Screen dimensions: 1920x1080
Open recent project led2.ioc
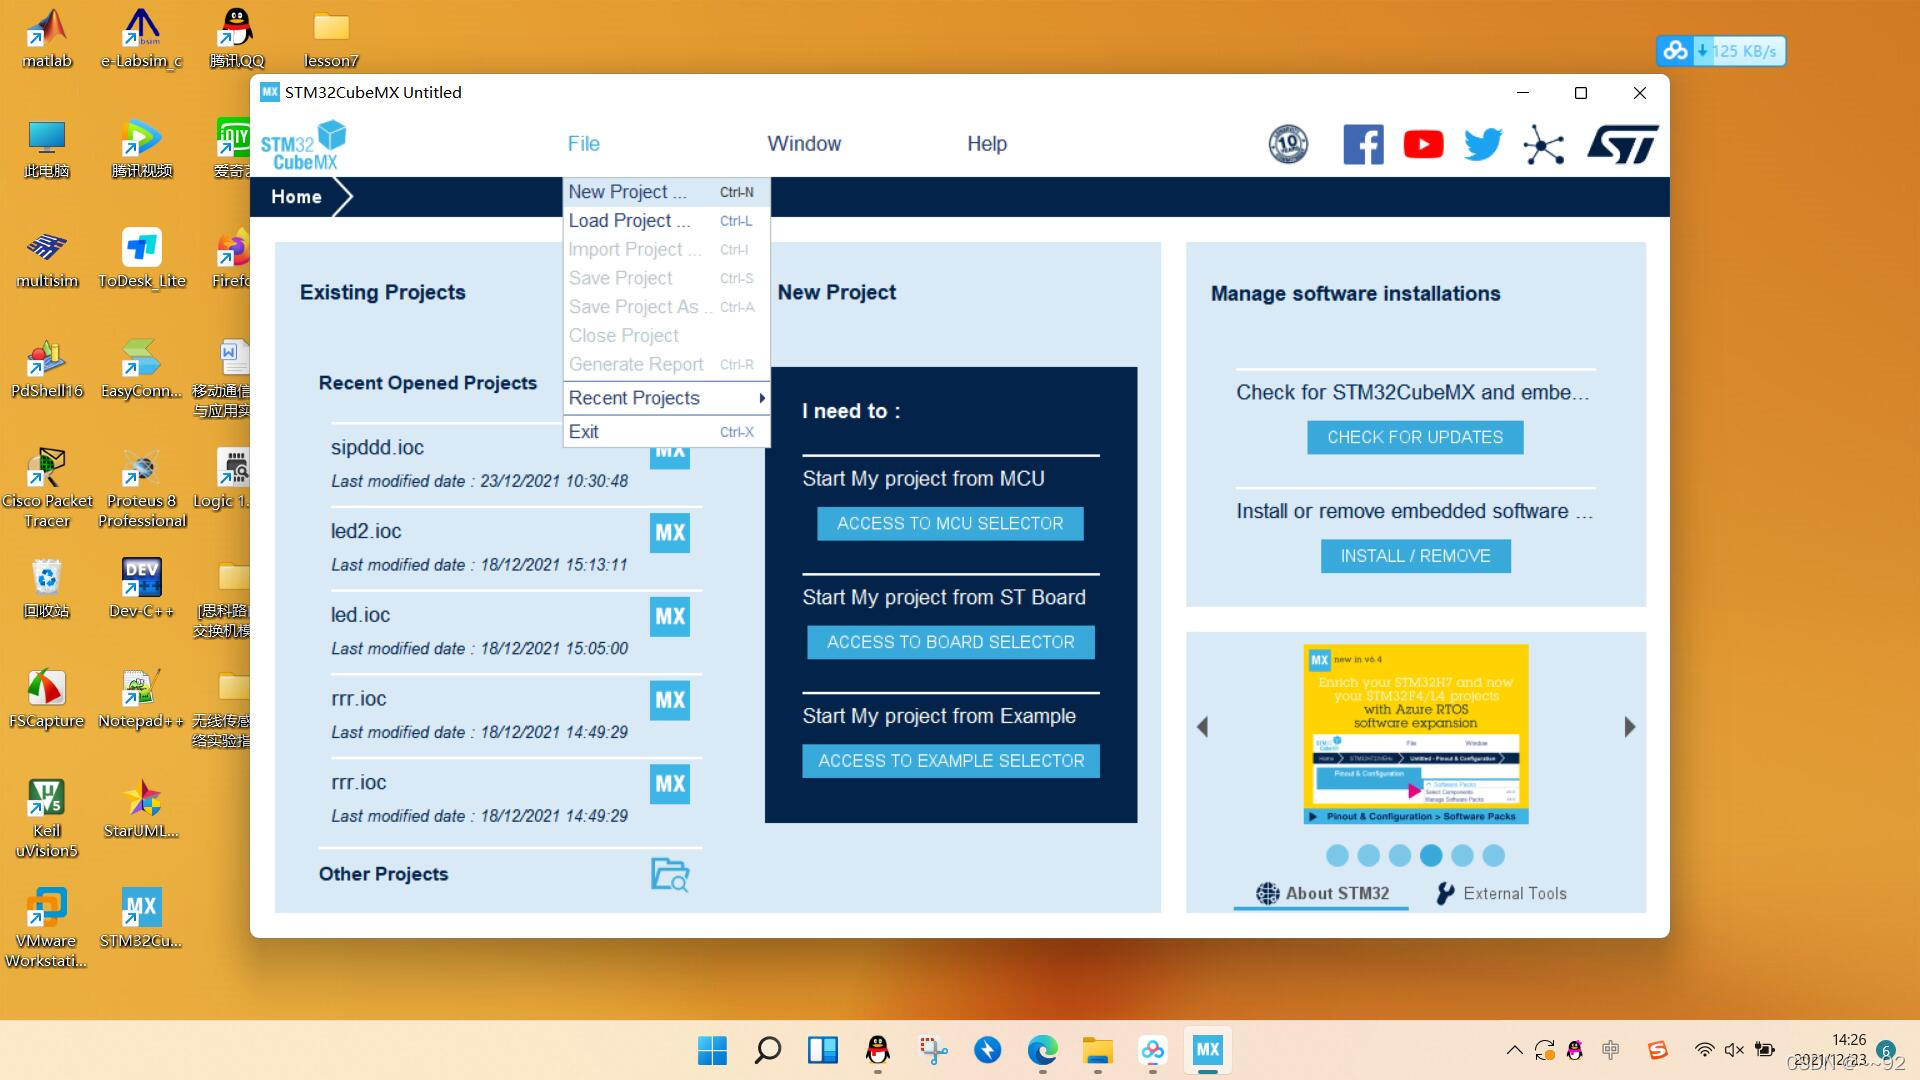tap(366, 532)
